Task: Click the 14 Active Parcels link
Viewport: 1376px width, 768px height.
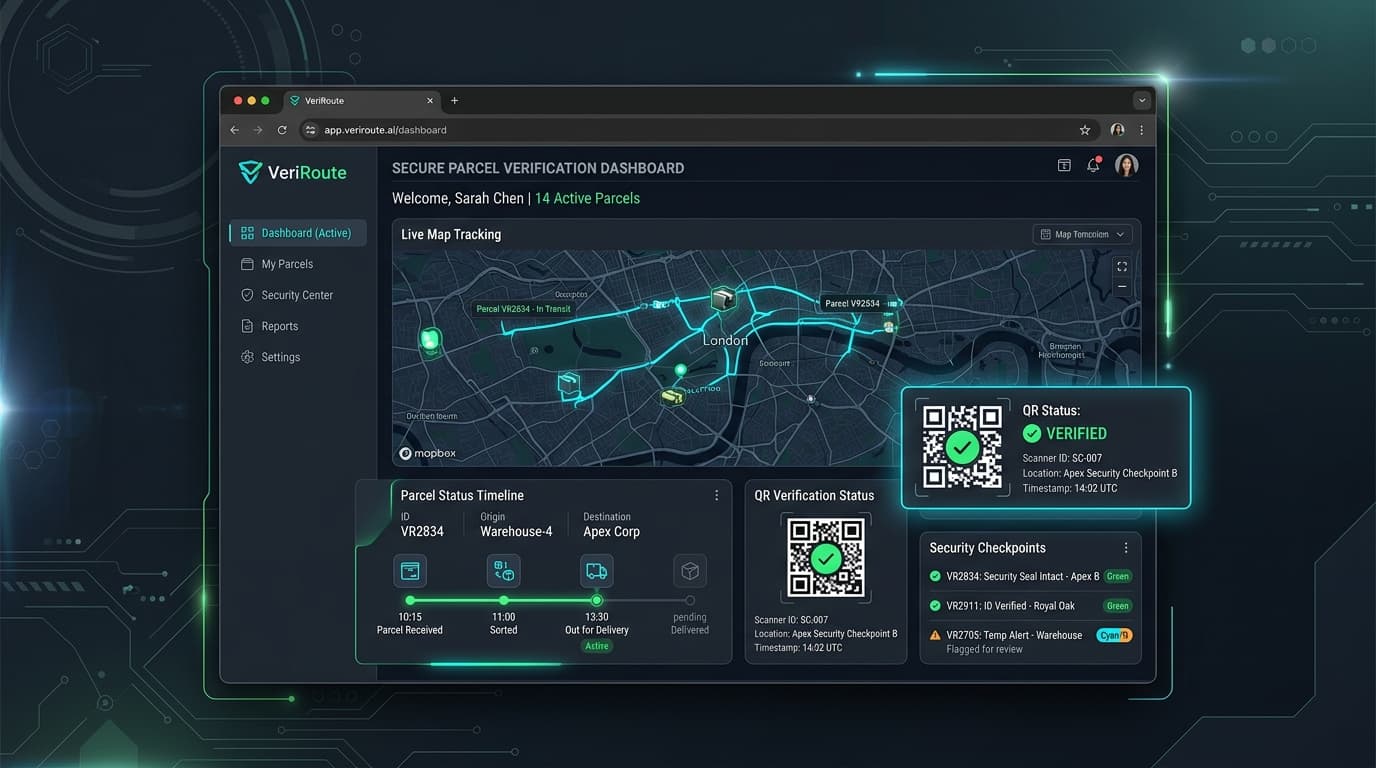Action: click(x=587, y=198)
